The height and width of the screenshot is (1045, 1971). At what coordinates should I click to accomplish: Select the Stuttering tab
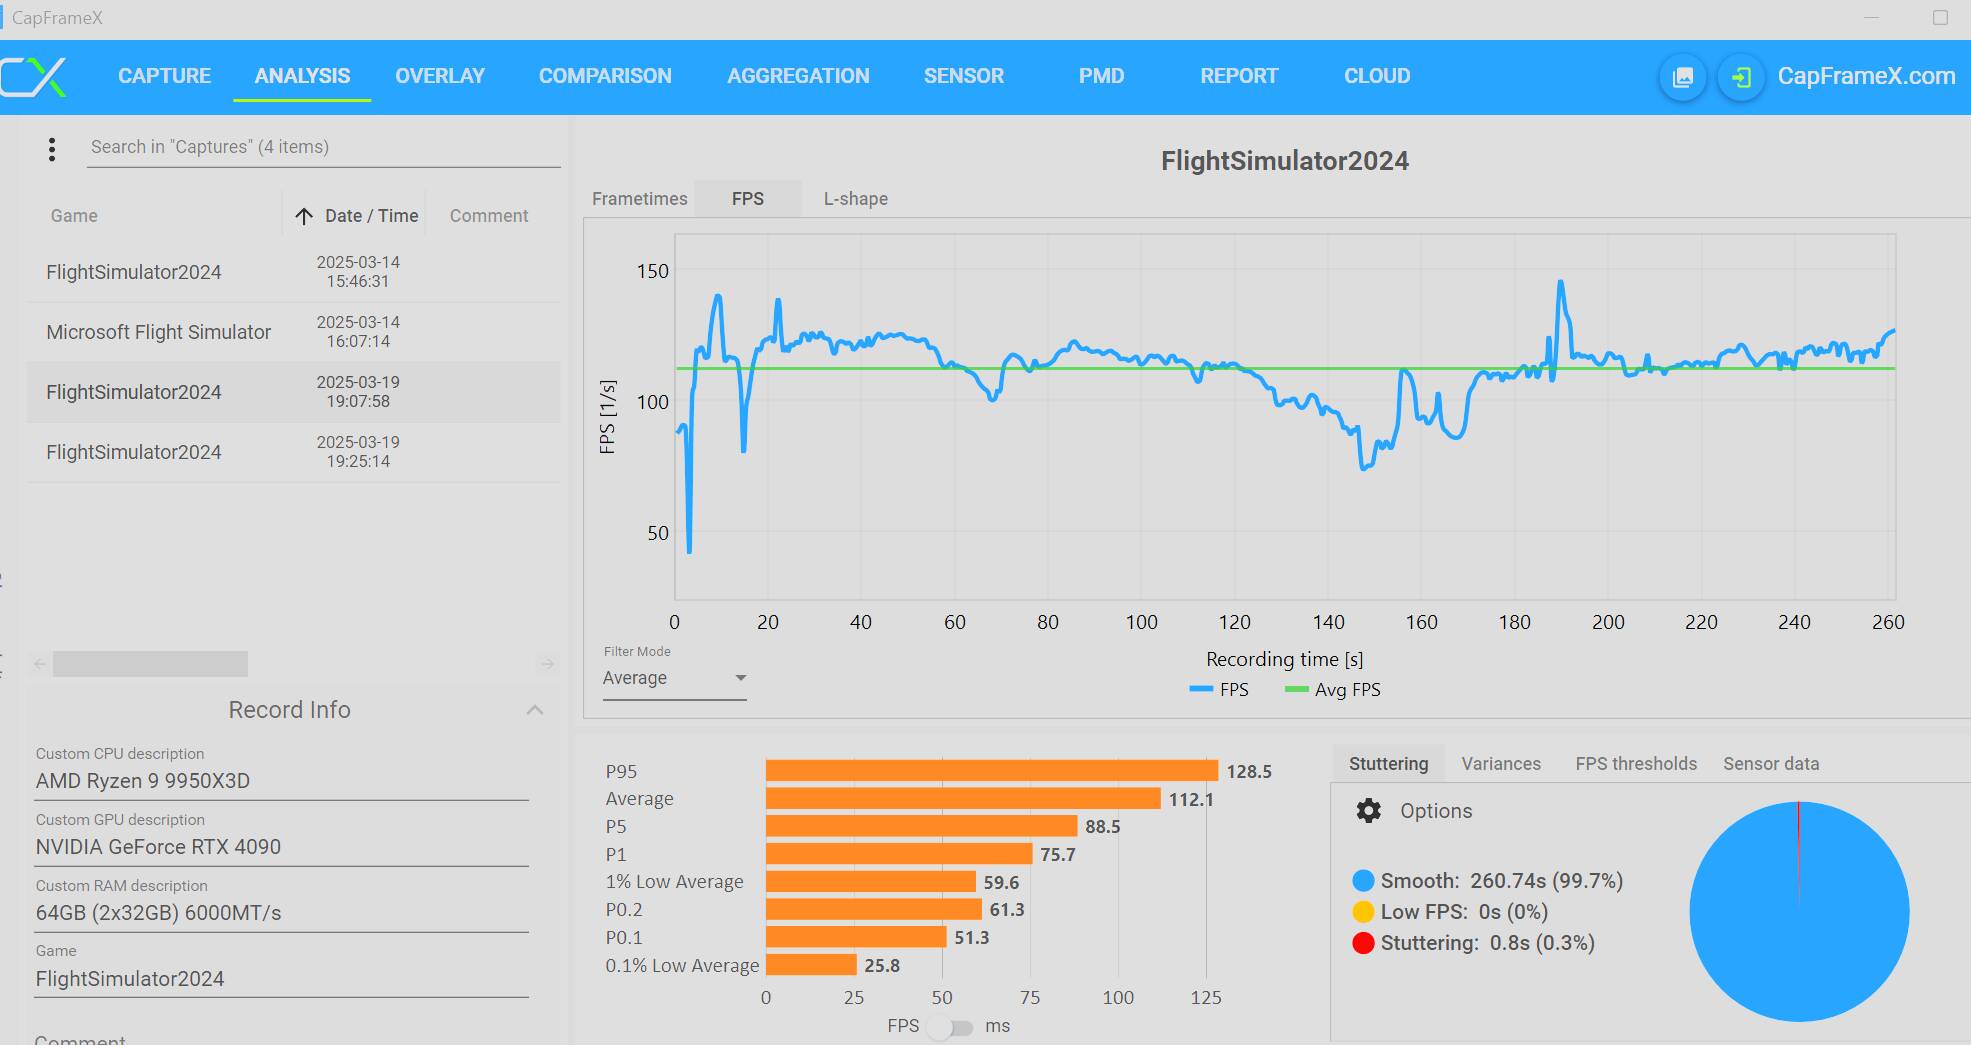pyautogui.click(x=1388, y=764)
